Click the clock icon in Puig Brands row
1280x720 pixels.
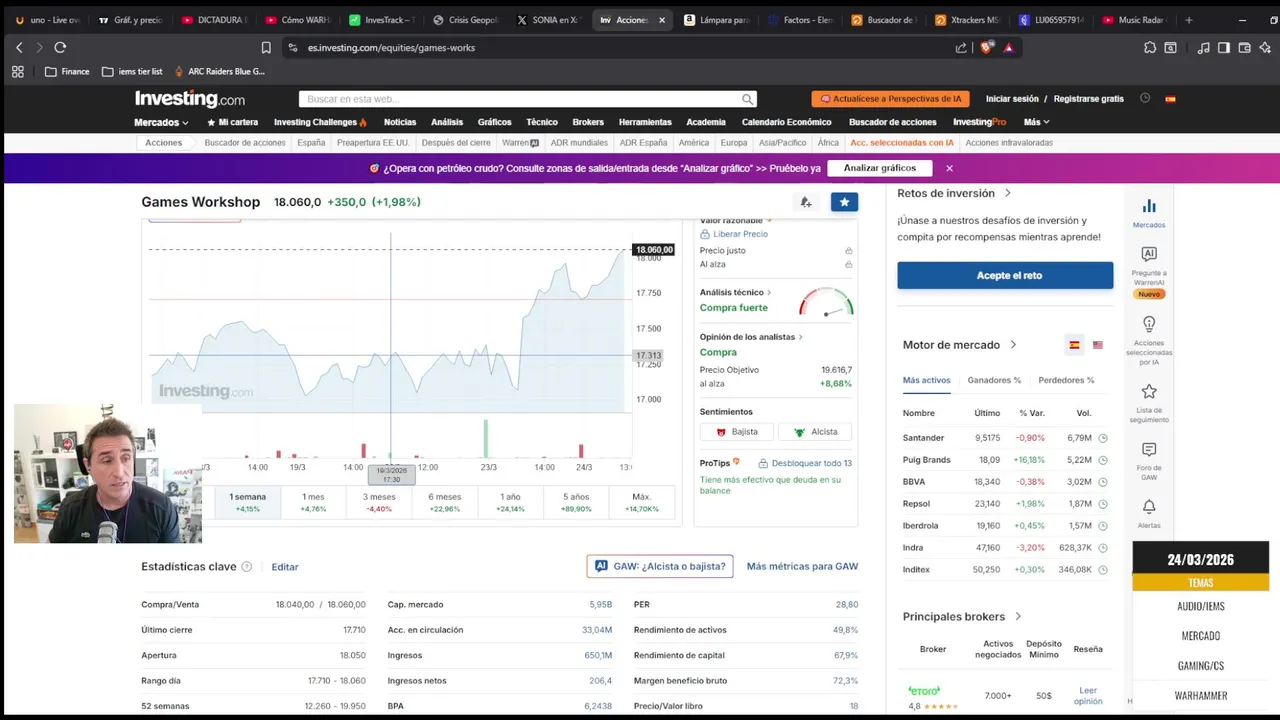[x=1103, y=460]
